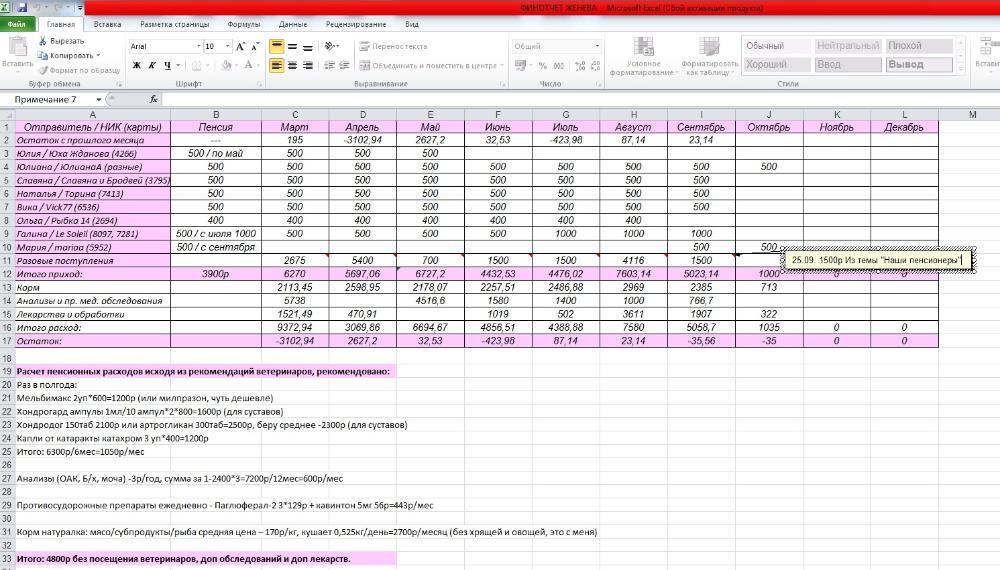Screen dimensions: 1000x570
Task: Toggle bold formatting (Ж)
Action: coord(138,65)
